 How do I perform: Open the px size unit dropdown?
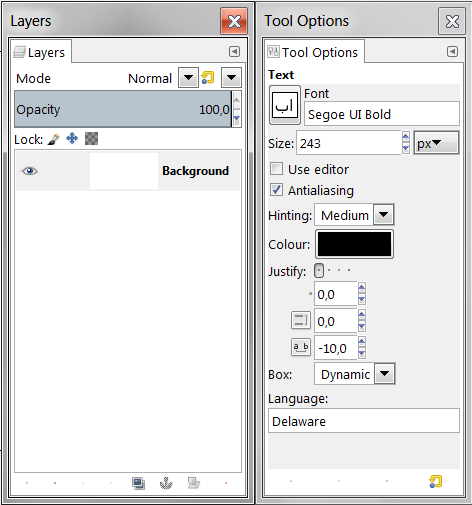point(436,143)
